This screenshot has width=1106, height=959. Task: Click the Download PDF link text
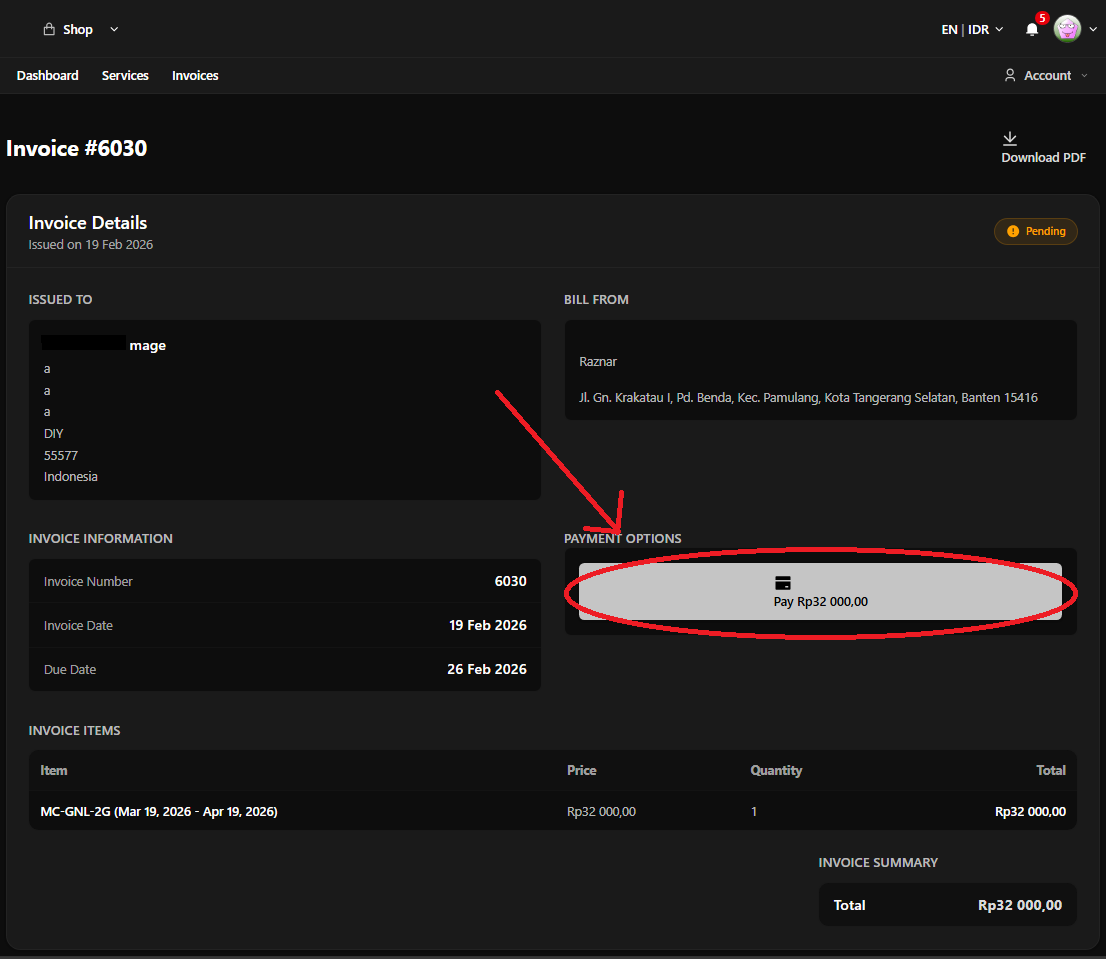tap(1043, 158)
